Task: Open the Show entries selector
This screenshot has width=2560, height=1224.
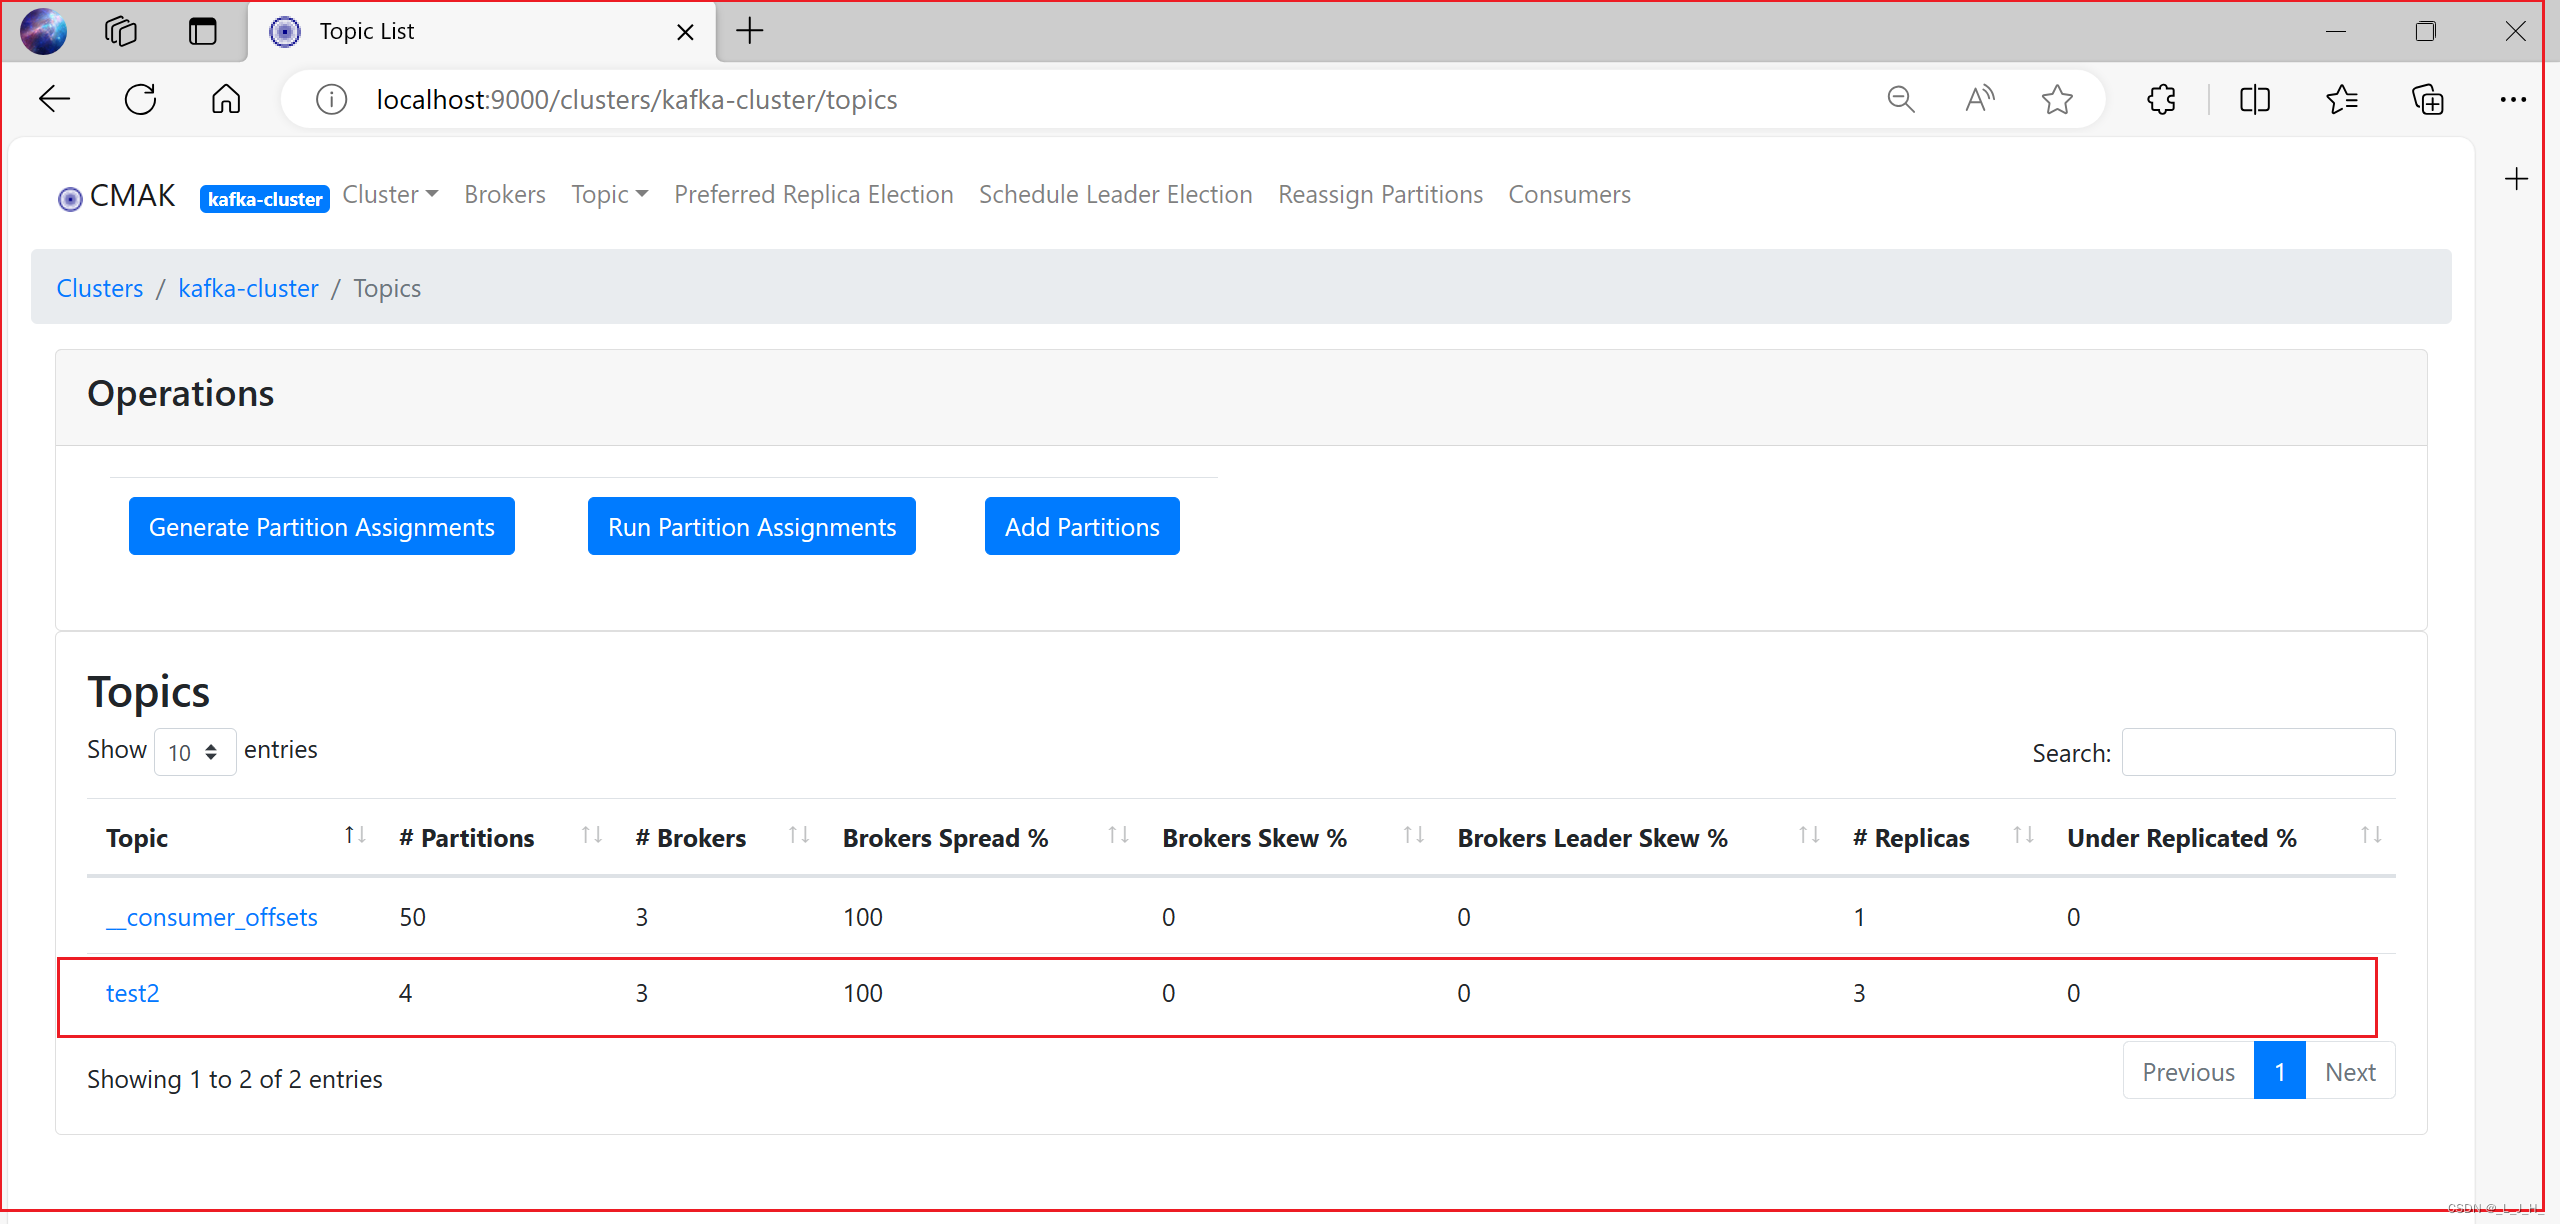Action: point(194,751)
